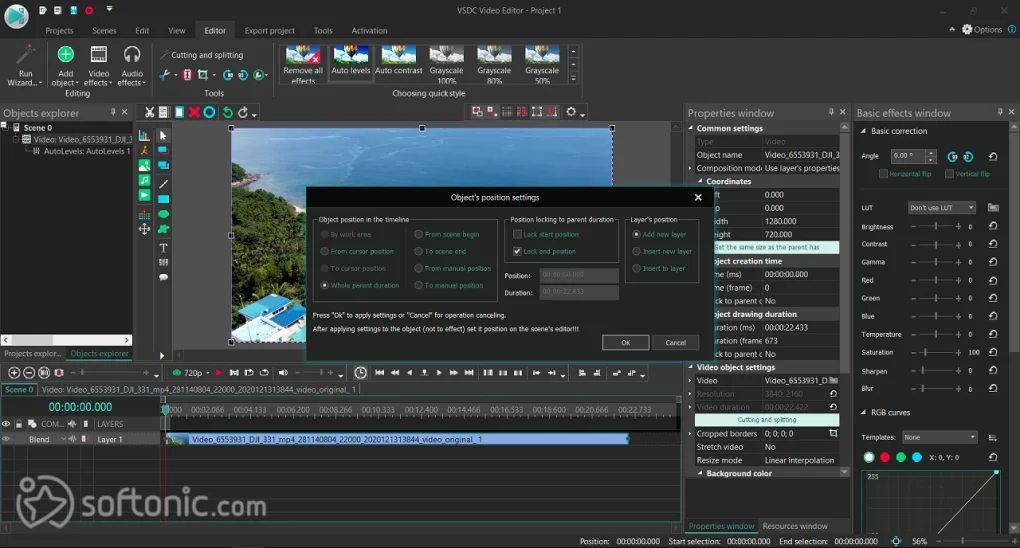The width and height of the screenshot is (1020, 548).
Task: Reset the Brightness value icon
Action: pos(993,226)
